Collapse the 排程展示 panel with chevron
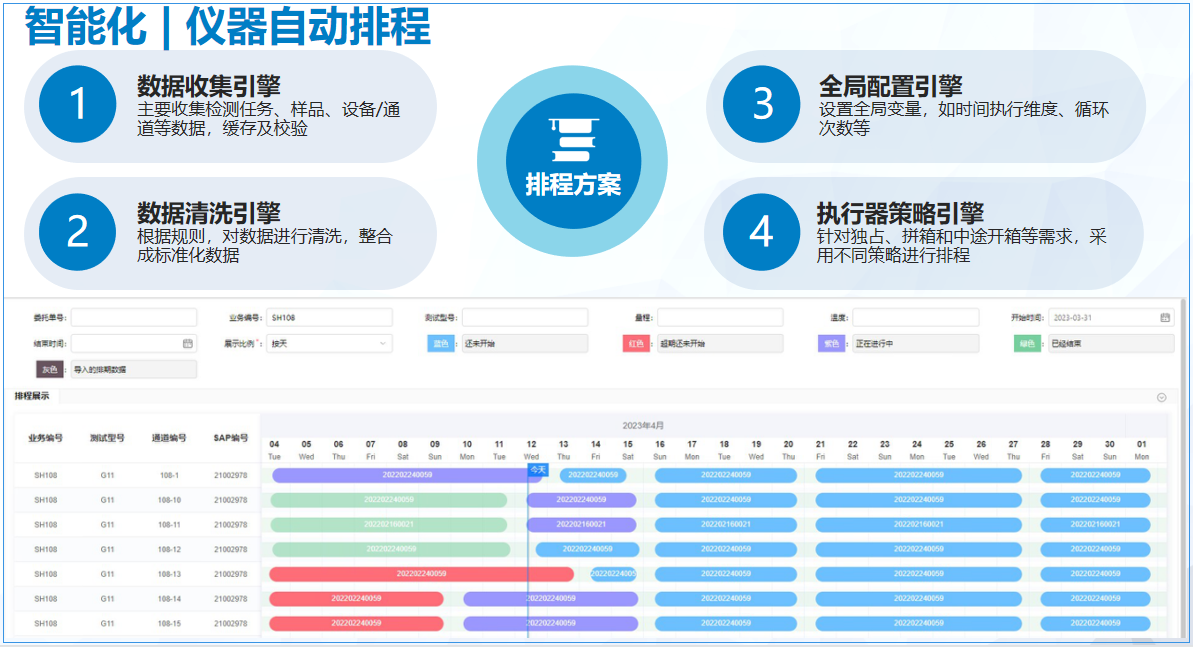This screenshot has width=1193, height=647. tap(1161, 397)
